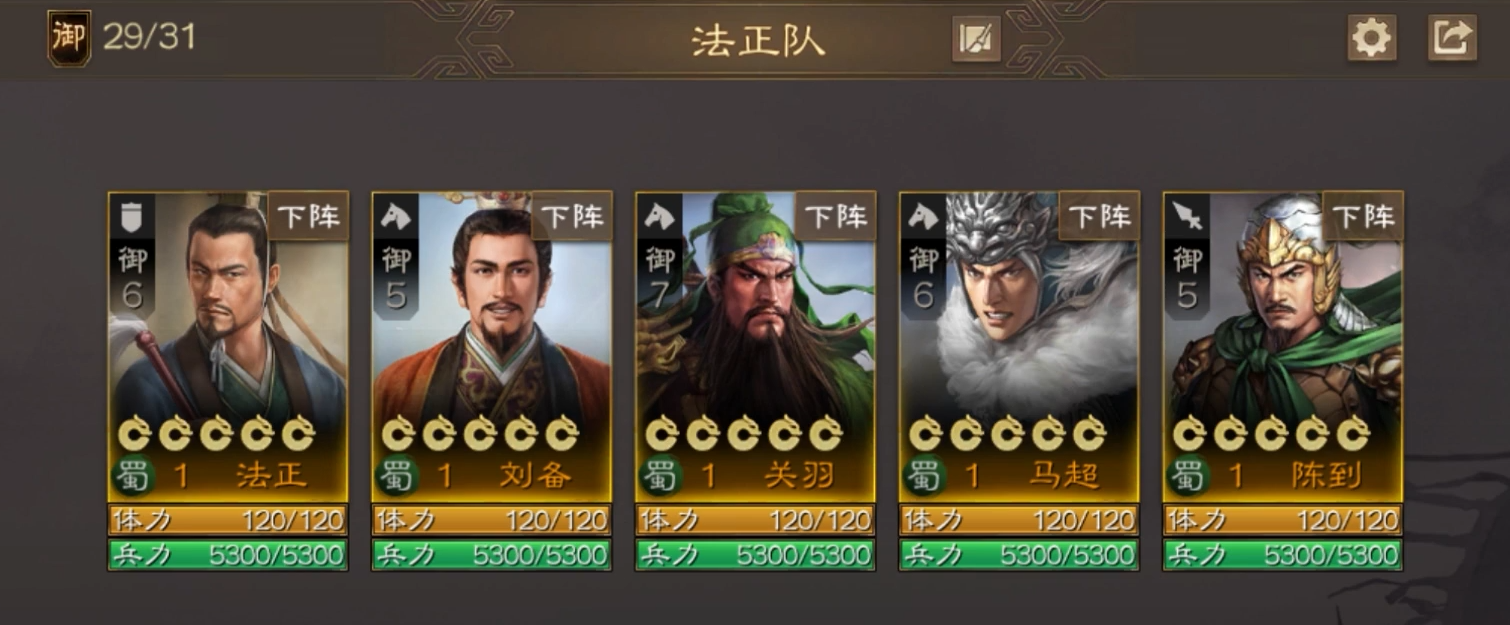
Task: Select the 马超 general portrait
Action: pos(1020,330)
